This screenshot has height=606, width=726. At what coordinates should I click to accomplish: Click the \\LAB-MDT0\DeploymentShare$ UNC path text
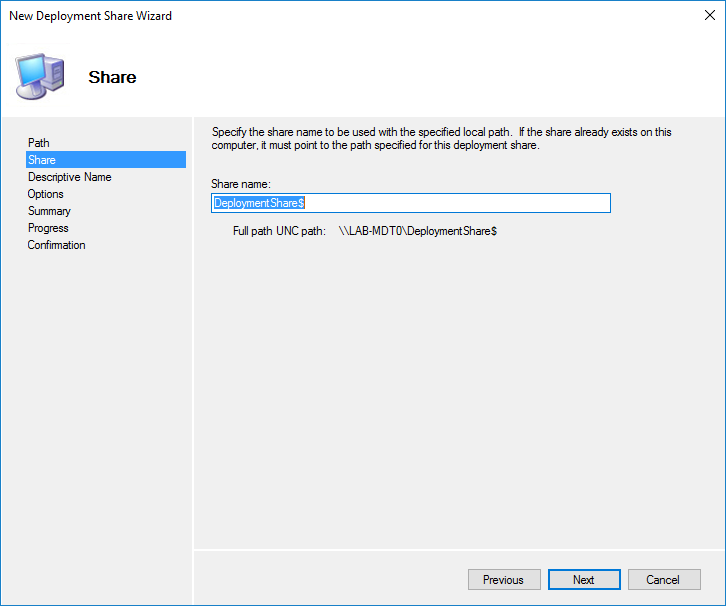[x=418, y=231]
